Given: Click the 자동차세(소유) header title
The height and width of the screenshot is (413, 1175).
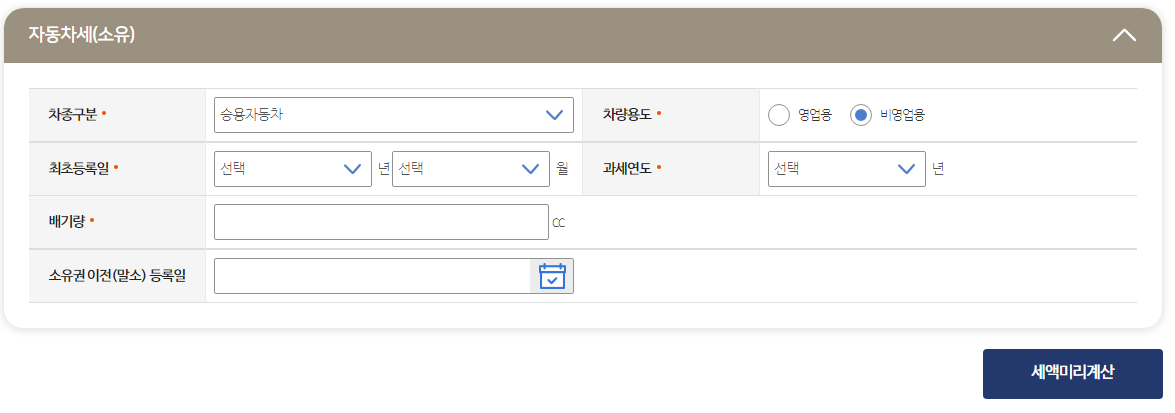Looking at the screenshot, I should 82,34.
